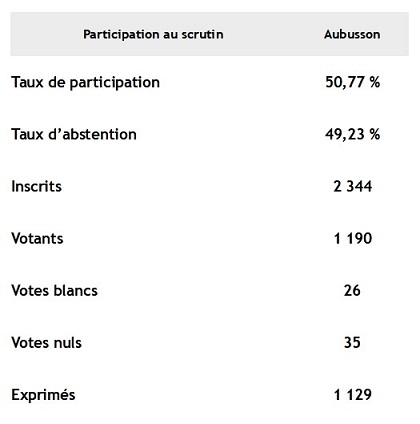Click the 35 votes nuls value
Screen dimensions: 420x424
click(x=352, y=343)
